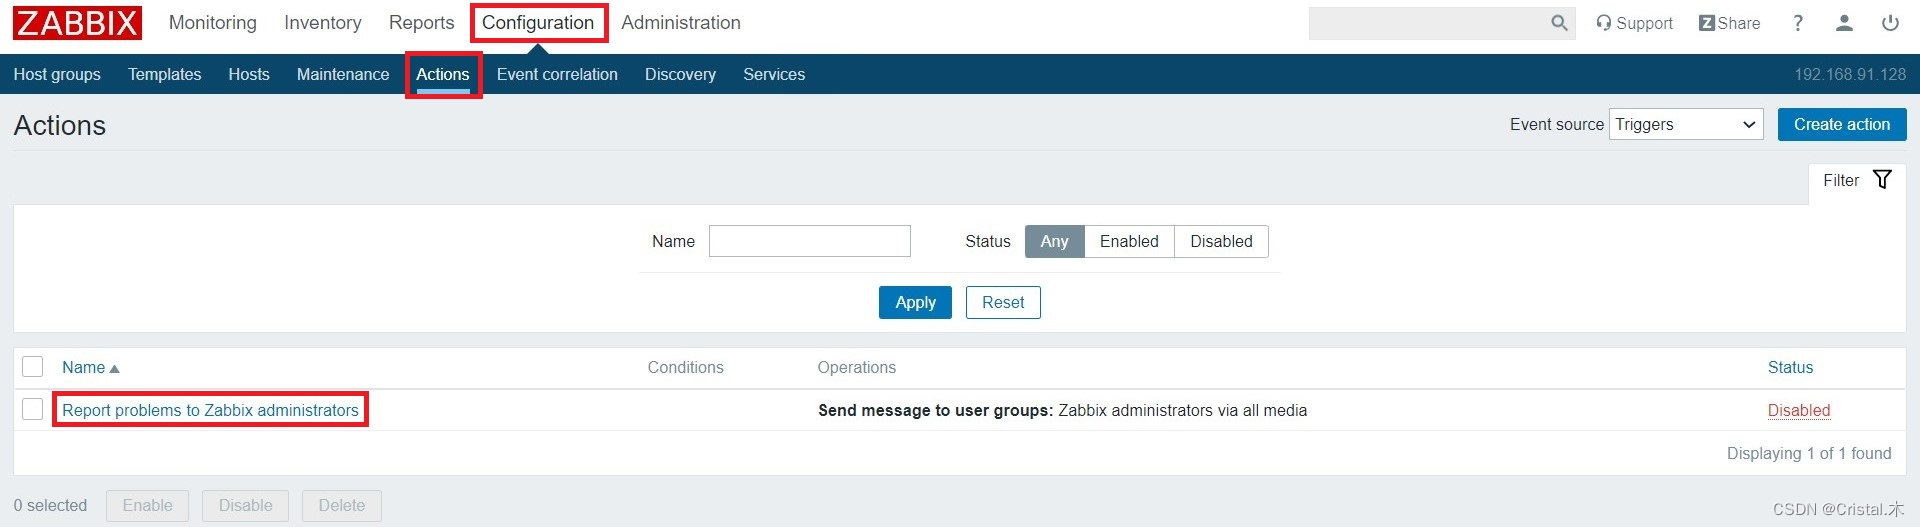Focus the Name filter input field

[810, 241]
